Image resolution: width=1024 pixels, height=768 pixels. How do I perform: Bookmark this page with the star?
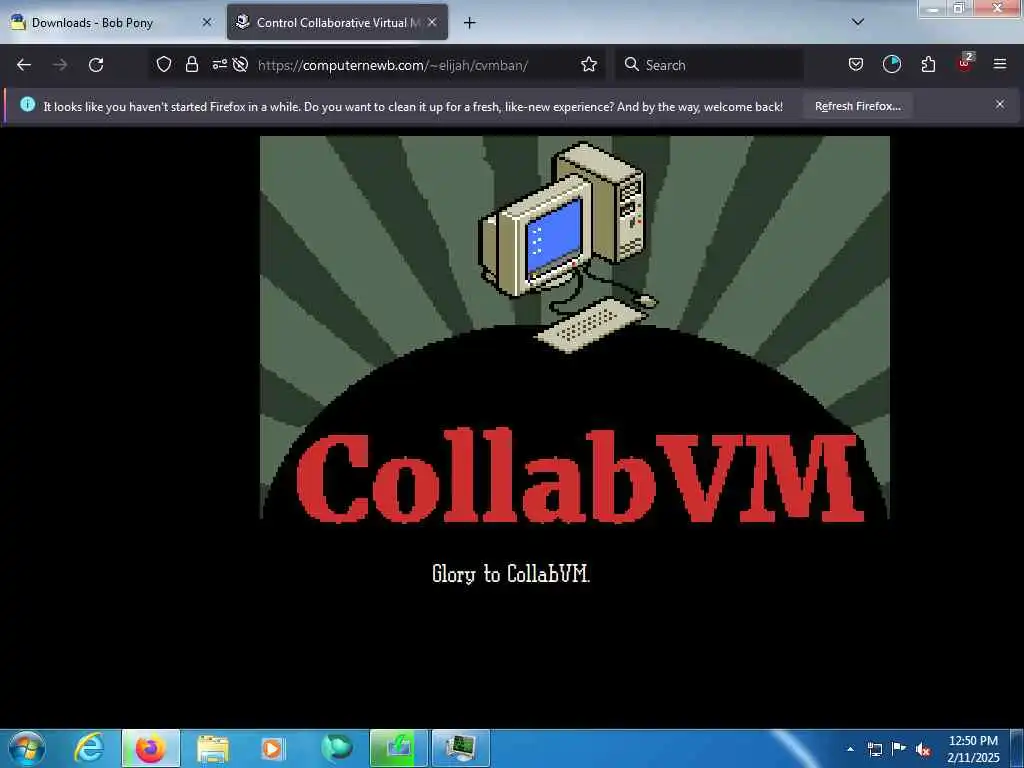click(589, 64)
